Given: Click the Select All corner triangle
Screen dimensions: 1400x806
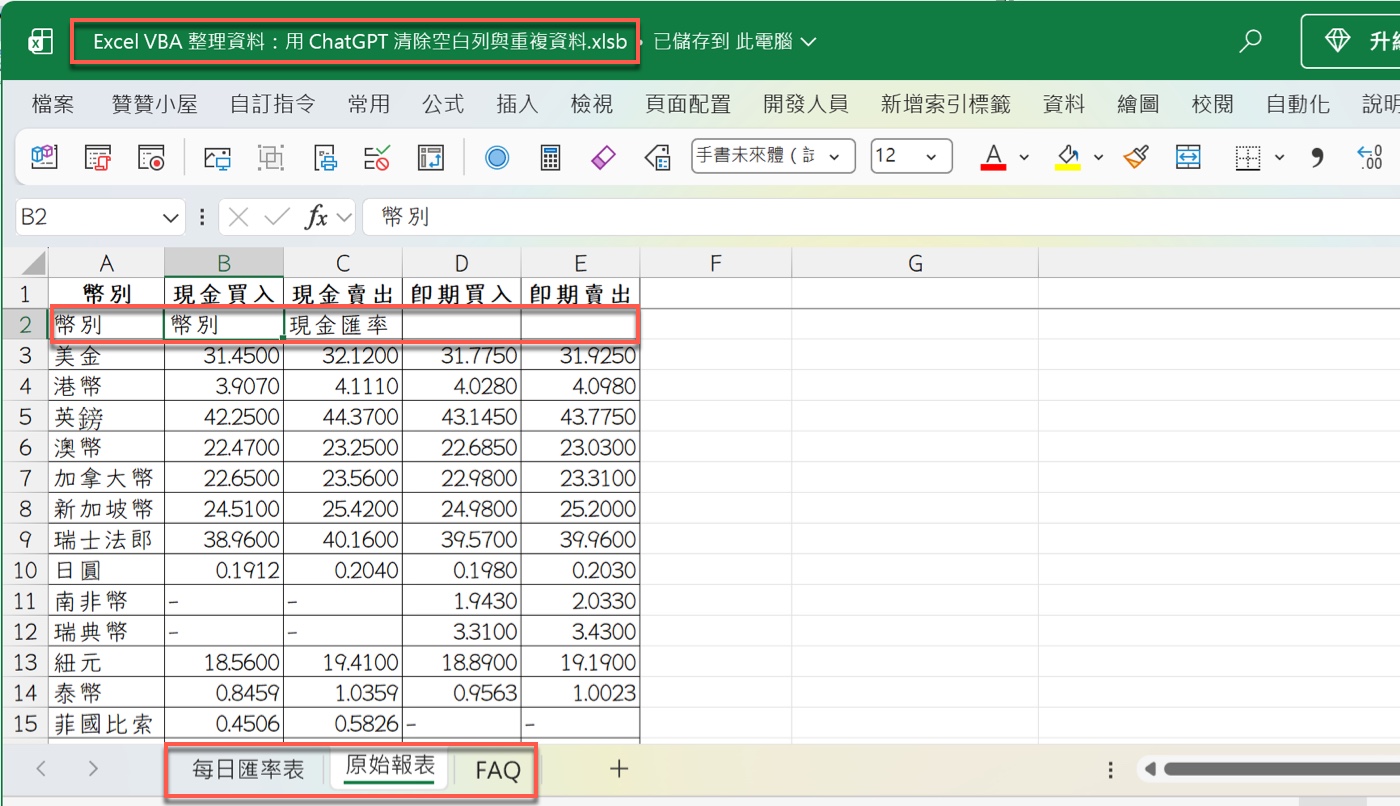Looking at the screenshot, I should tap(33, 264).
